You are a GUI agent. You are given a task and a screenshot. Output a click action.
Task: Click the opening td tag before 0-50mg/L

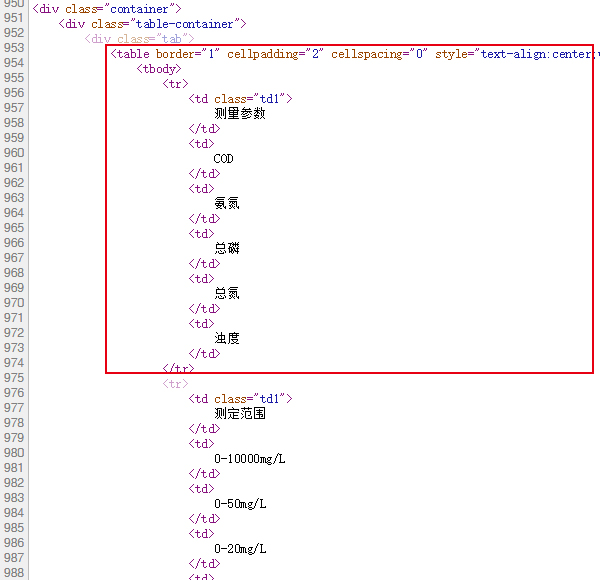pyautogui.click(x=201, y=489)
